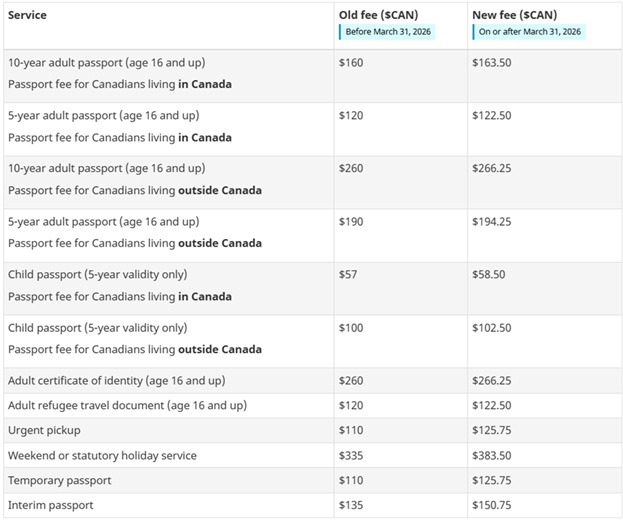Click the "On or after March 31, 2026" label
This screenshot has width=623, height=520.
[x=530, y=31]
